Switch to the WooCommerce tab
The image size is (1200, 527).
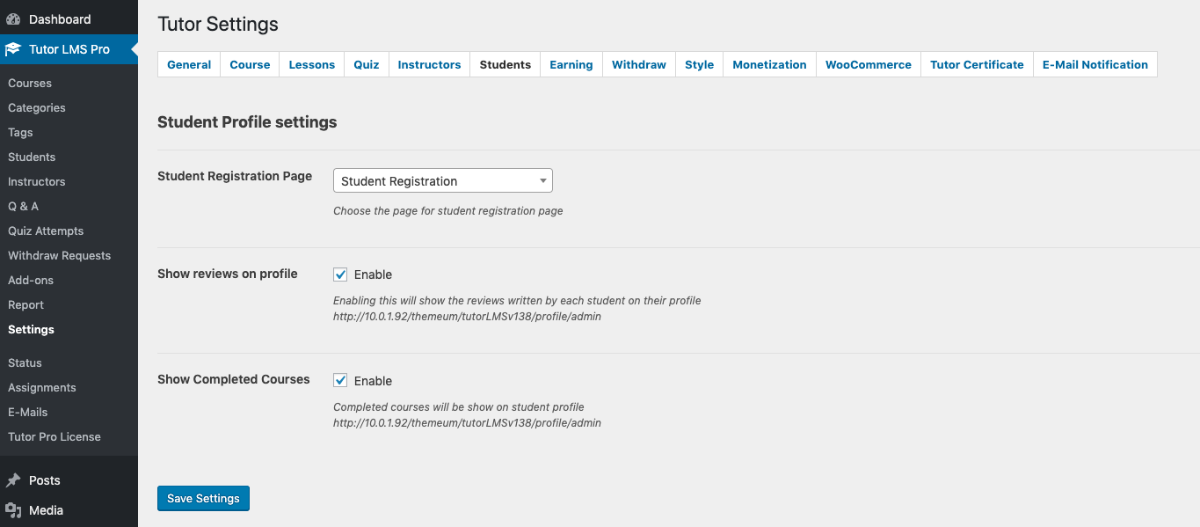(868, 64)
